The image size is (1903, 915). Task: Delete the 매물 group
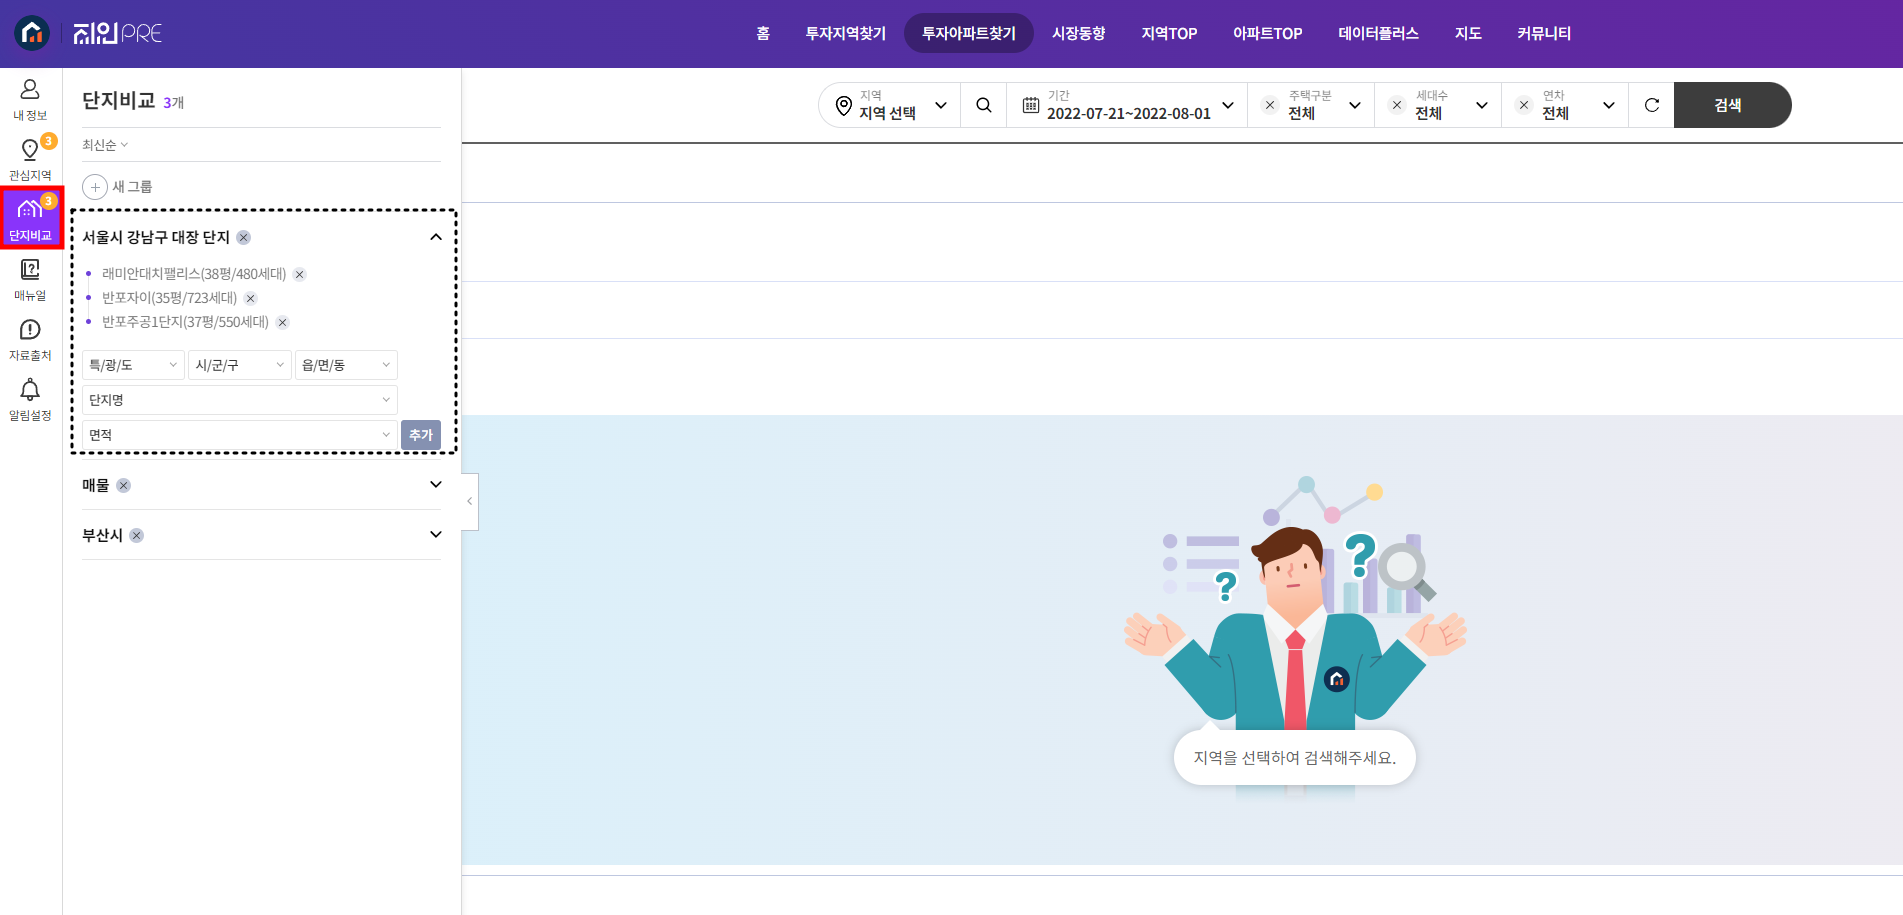123,485
